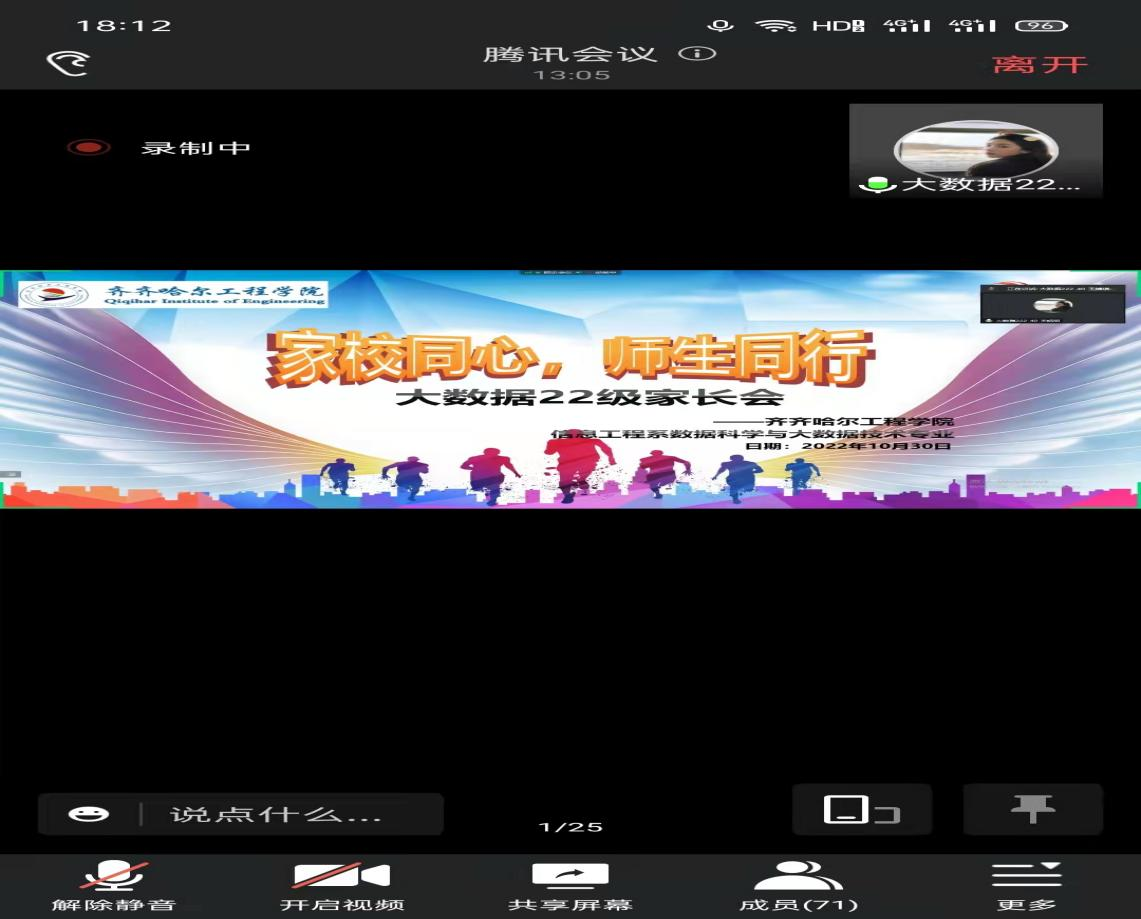Select the 大数据22 participant video thumbnail

975,151
